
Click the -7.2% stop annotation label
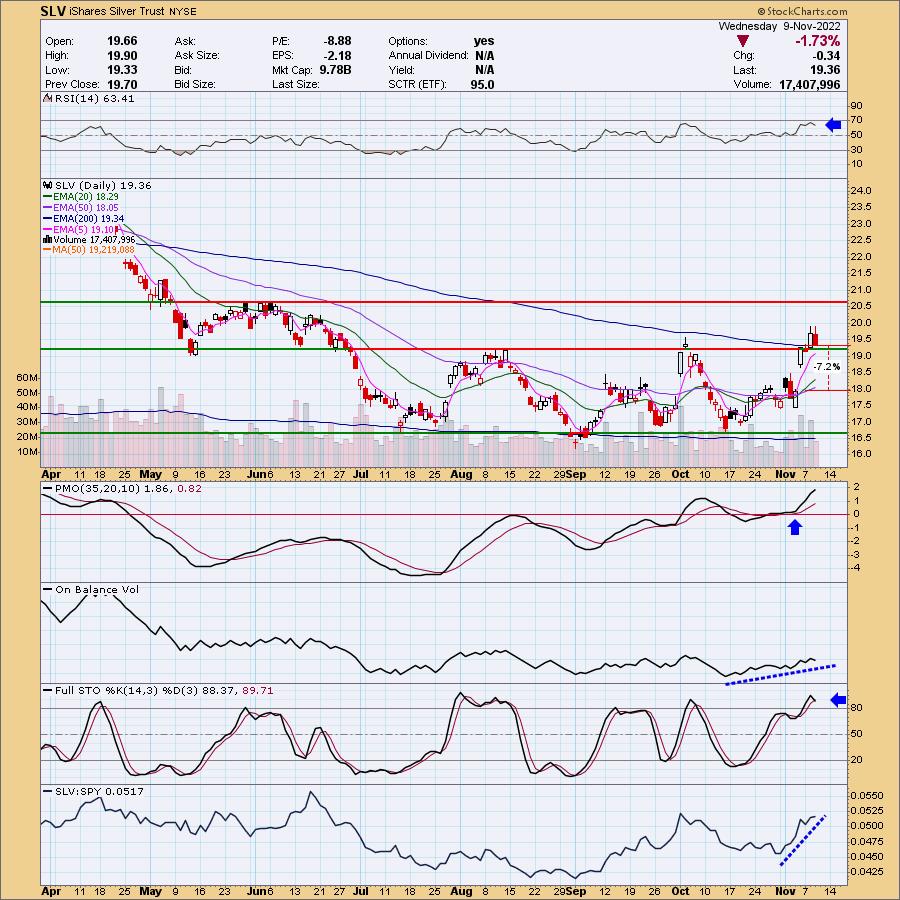pyautogui.click(x=827, y=366)
